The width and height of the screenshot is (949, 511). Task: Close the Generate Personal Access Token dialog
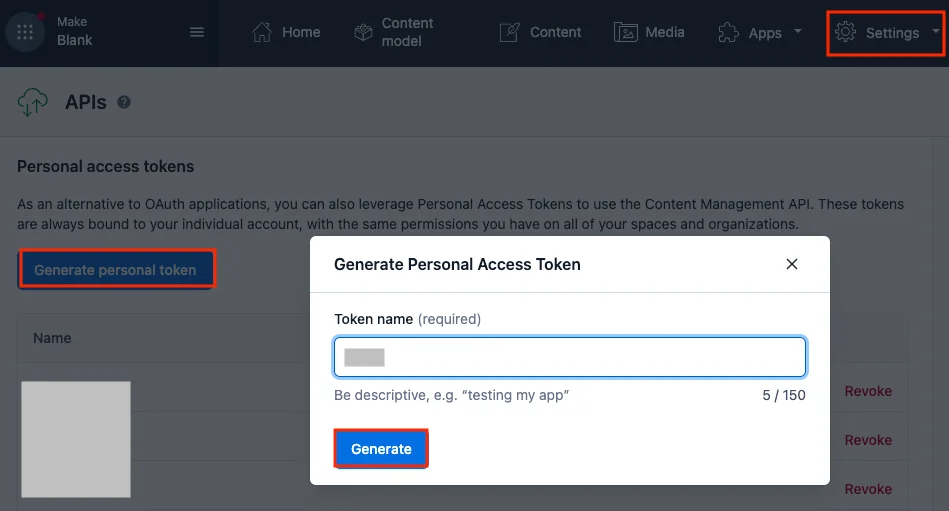tap(792, 264)
